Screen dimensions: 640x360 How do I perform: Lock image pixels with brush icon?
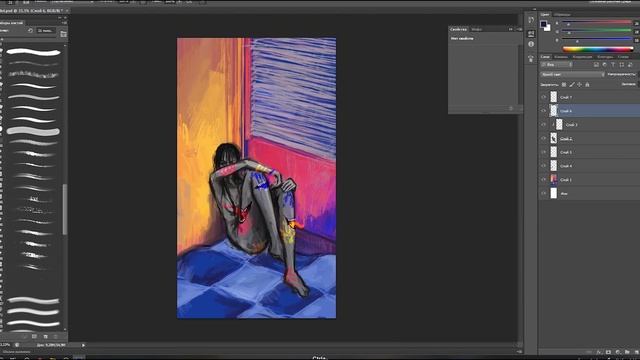point(572,84)
